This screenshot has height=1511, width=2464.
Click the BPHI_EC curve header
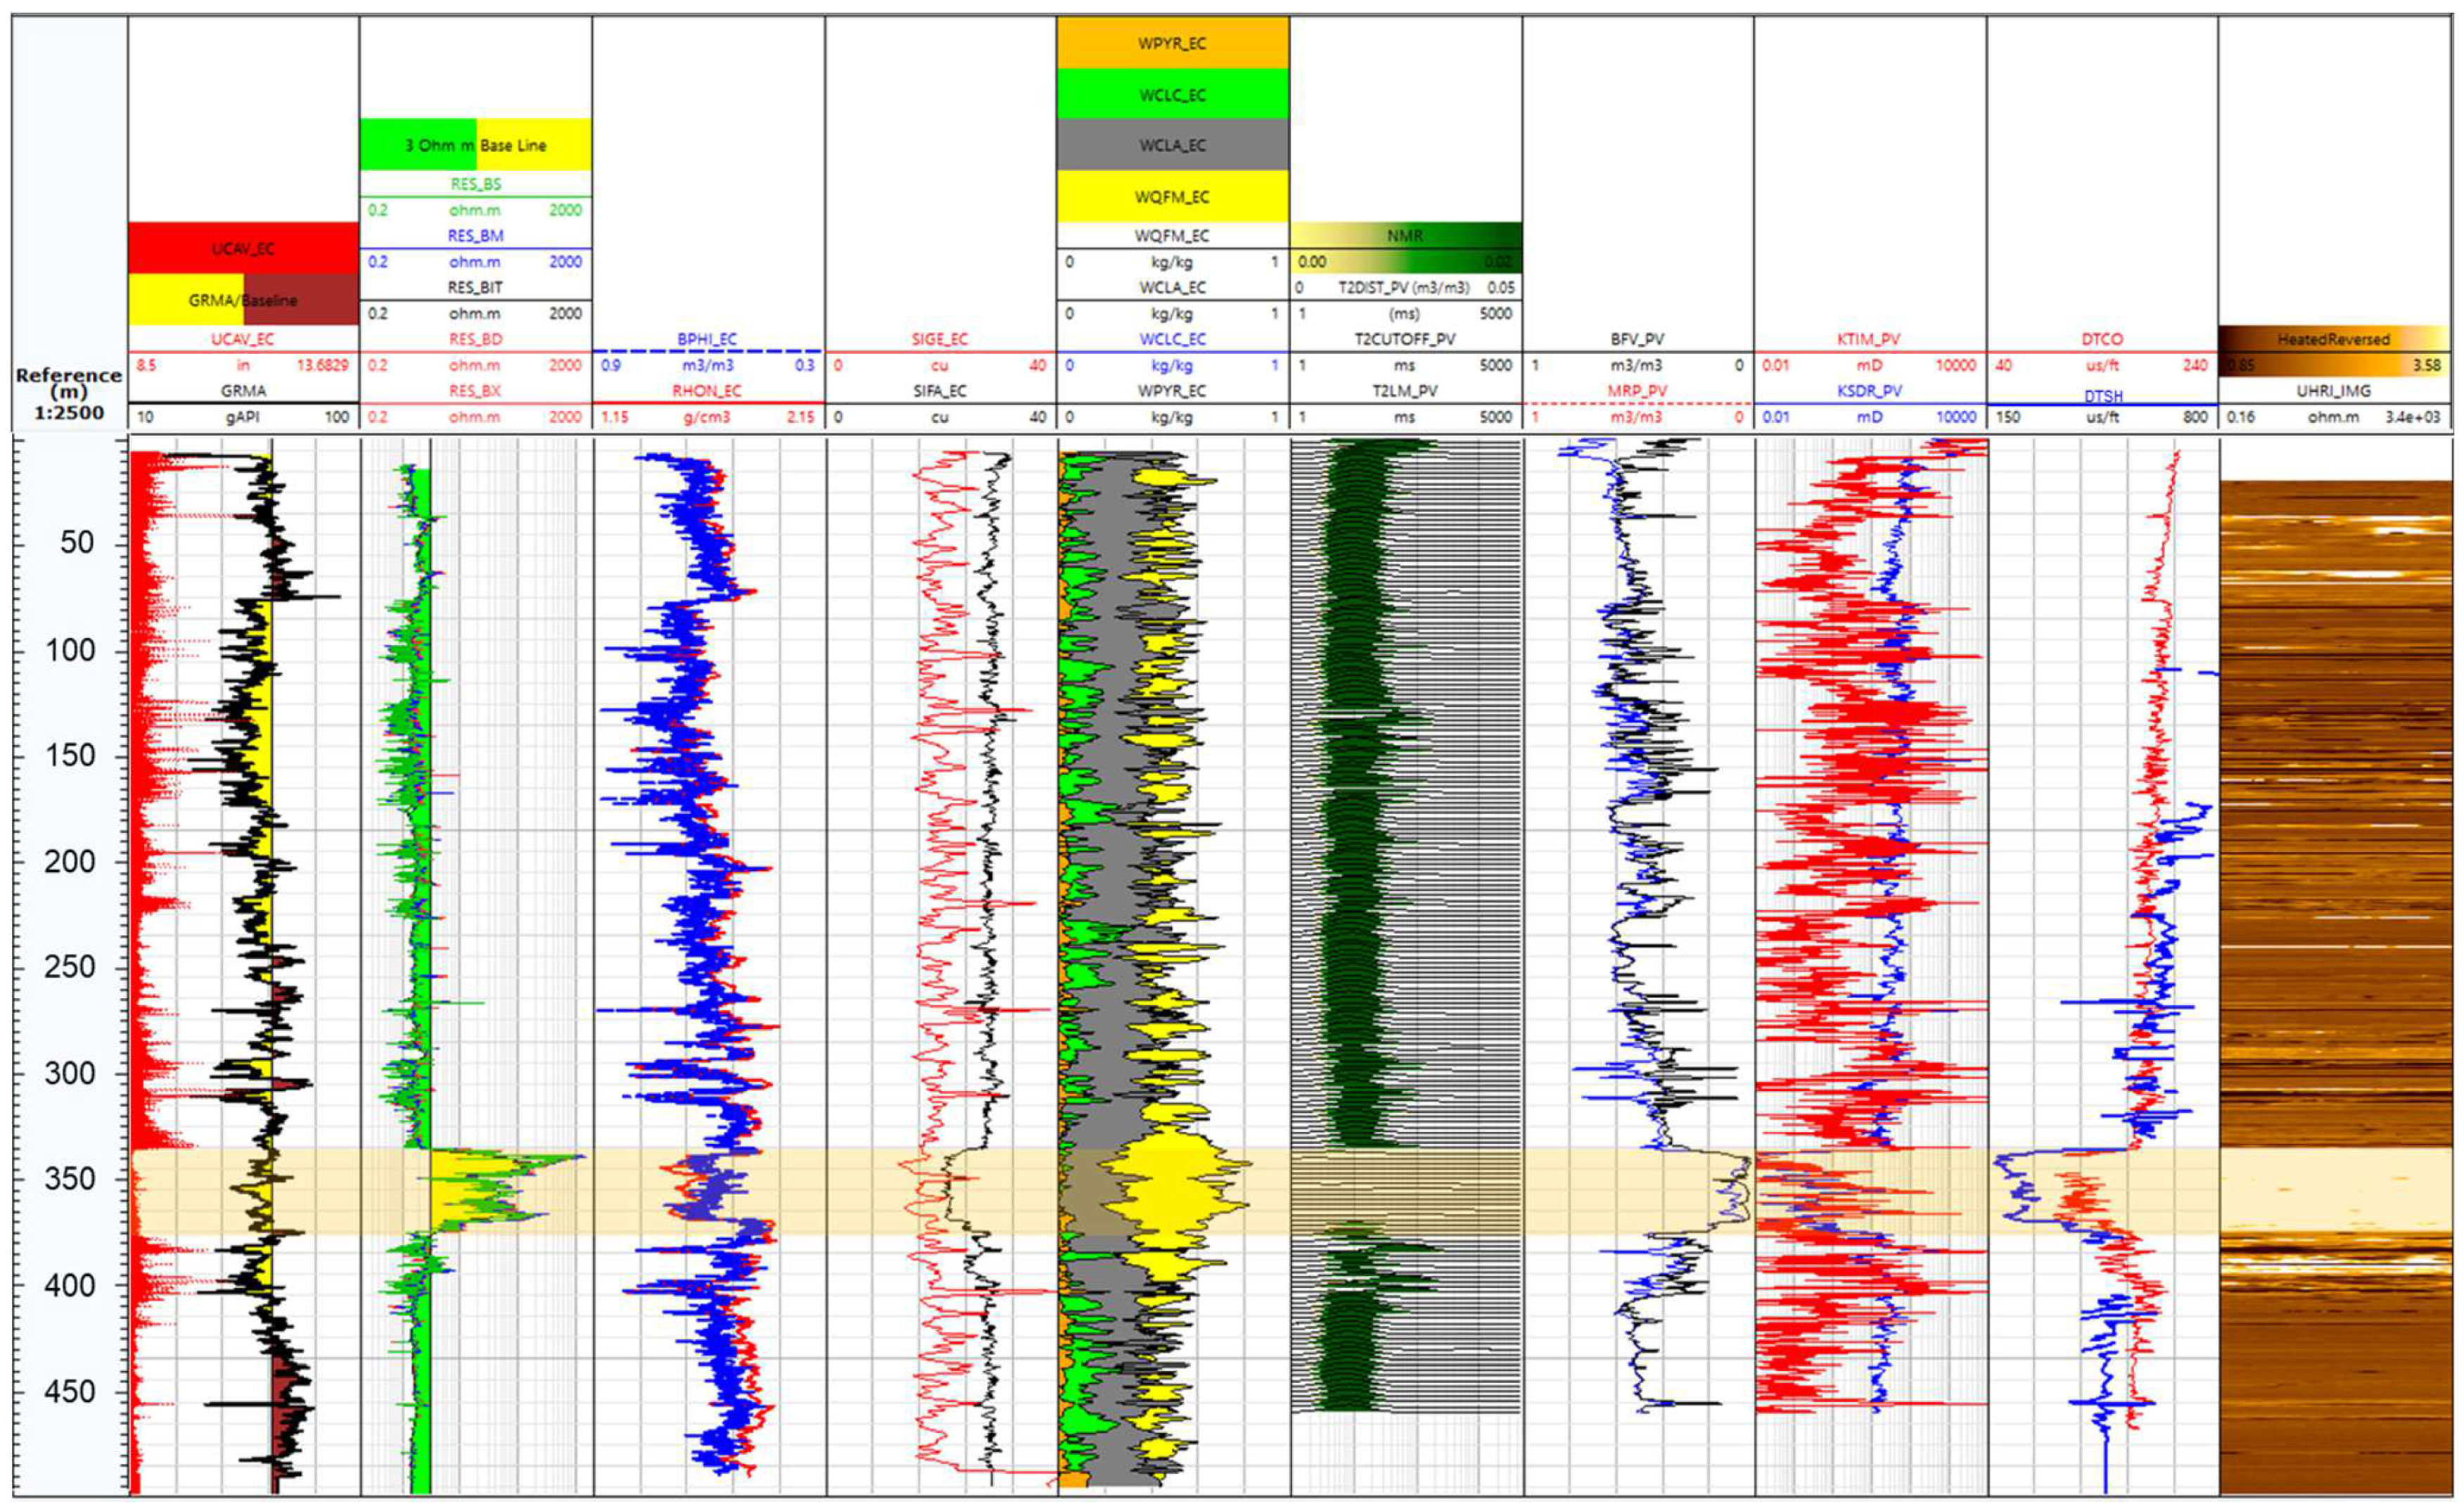(x=707, y=339)
